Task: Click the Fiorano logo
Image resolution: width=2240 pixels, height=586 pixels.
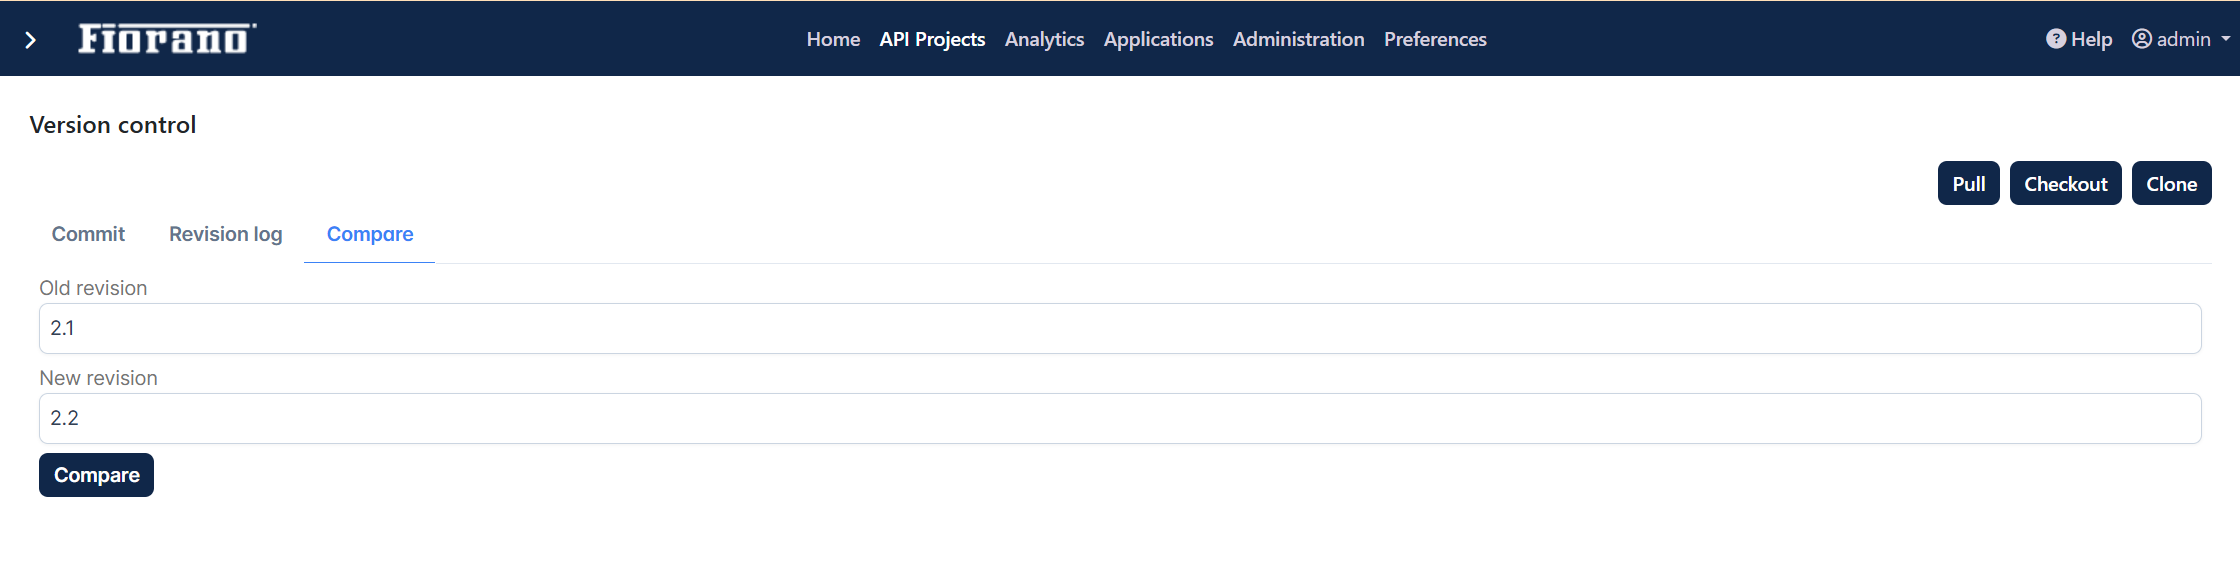Action: pyautogui.click(x=167, y=38)
